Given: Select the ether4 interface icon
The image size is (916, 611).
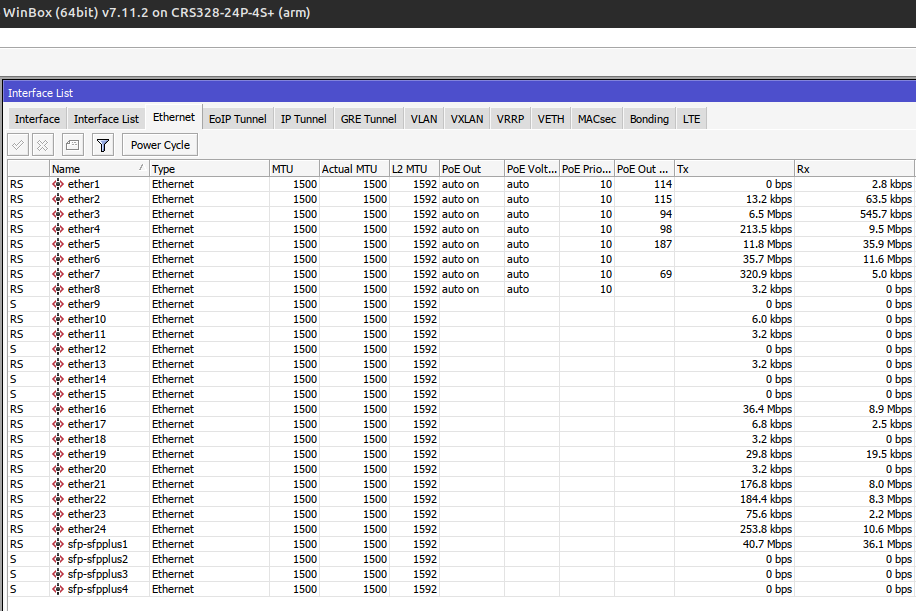Looking at the screenshot, I should click(x=58, y=229).
